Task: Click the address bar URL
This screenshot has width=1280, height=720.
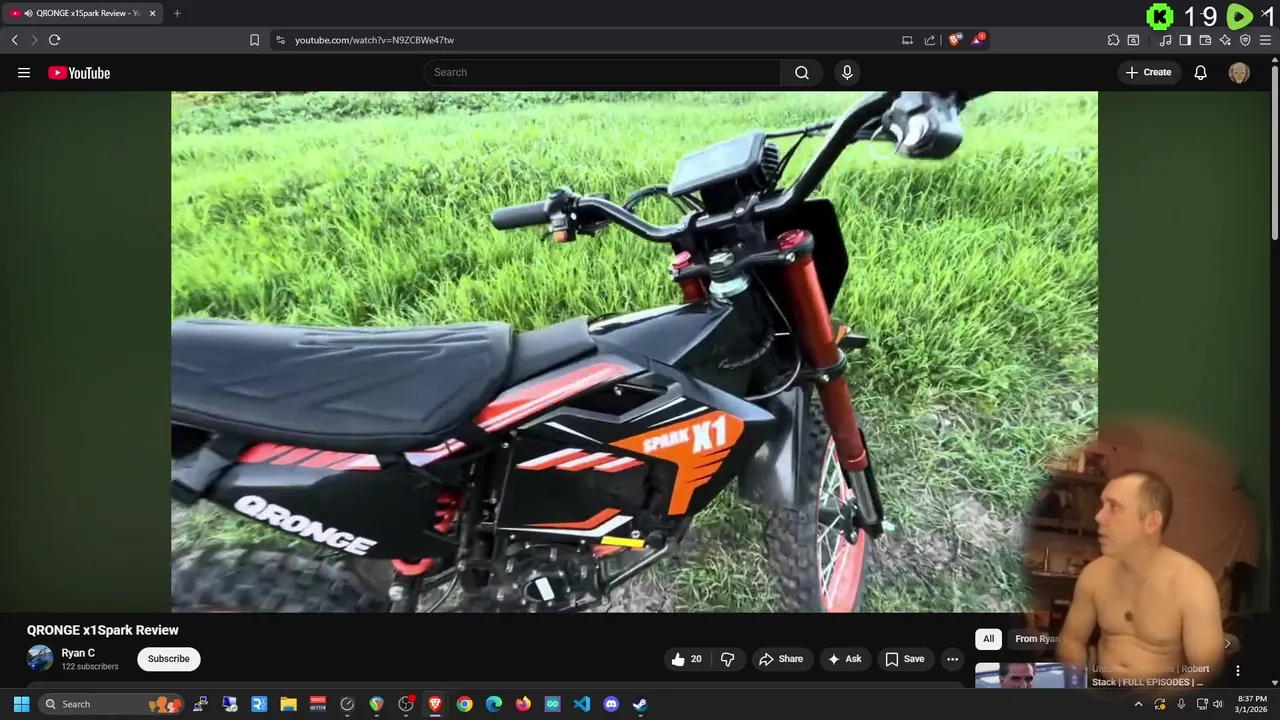Action: [374, 40]
